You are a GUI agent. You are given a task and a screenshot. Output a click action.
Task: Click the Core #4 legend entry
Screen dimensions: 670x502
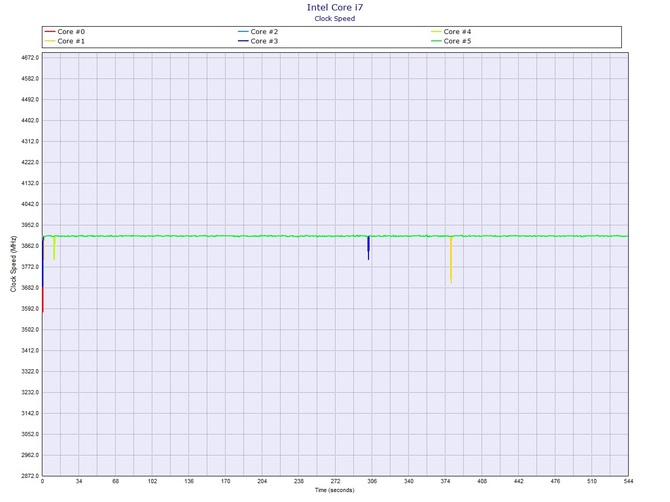point(451,32)
